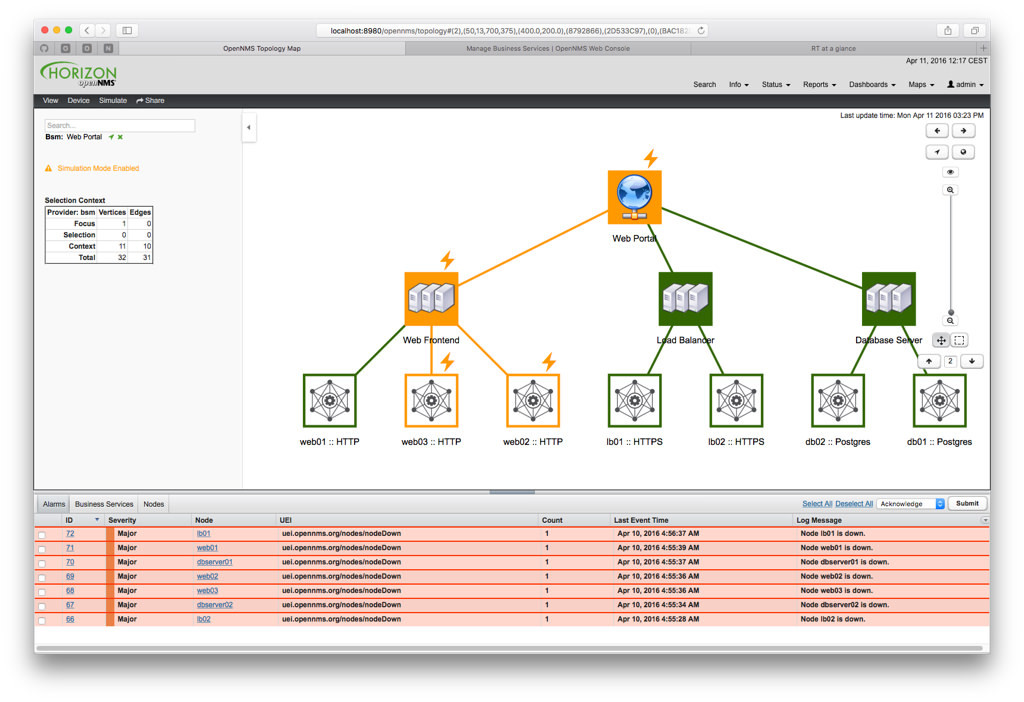Check the checkbox for alarm 67
The width and height of the screenshot is (1024, 702).
[x=42, y=607]
